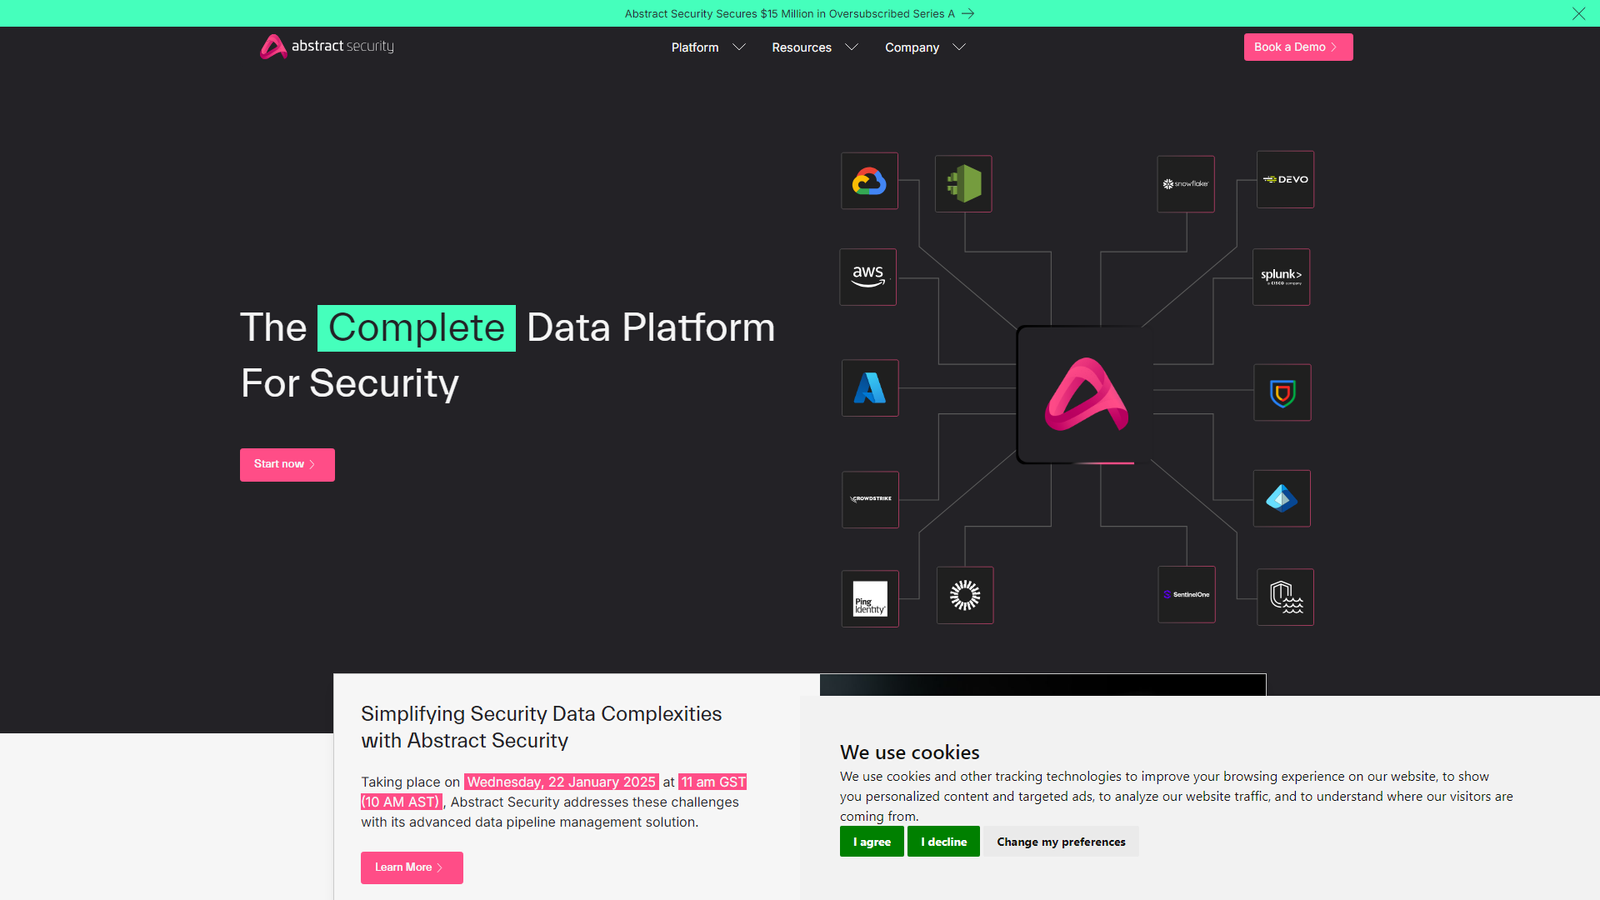Viewport: 1600px width, 900px height.
Task: Click the Ping Identity integration tile
Action: [x=870, y=599]
